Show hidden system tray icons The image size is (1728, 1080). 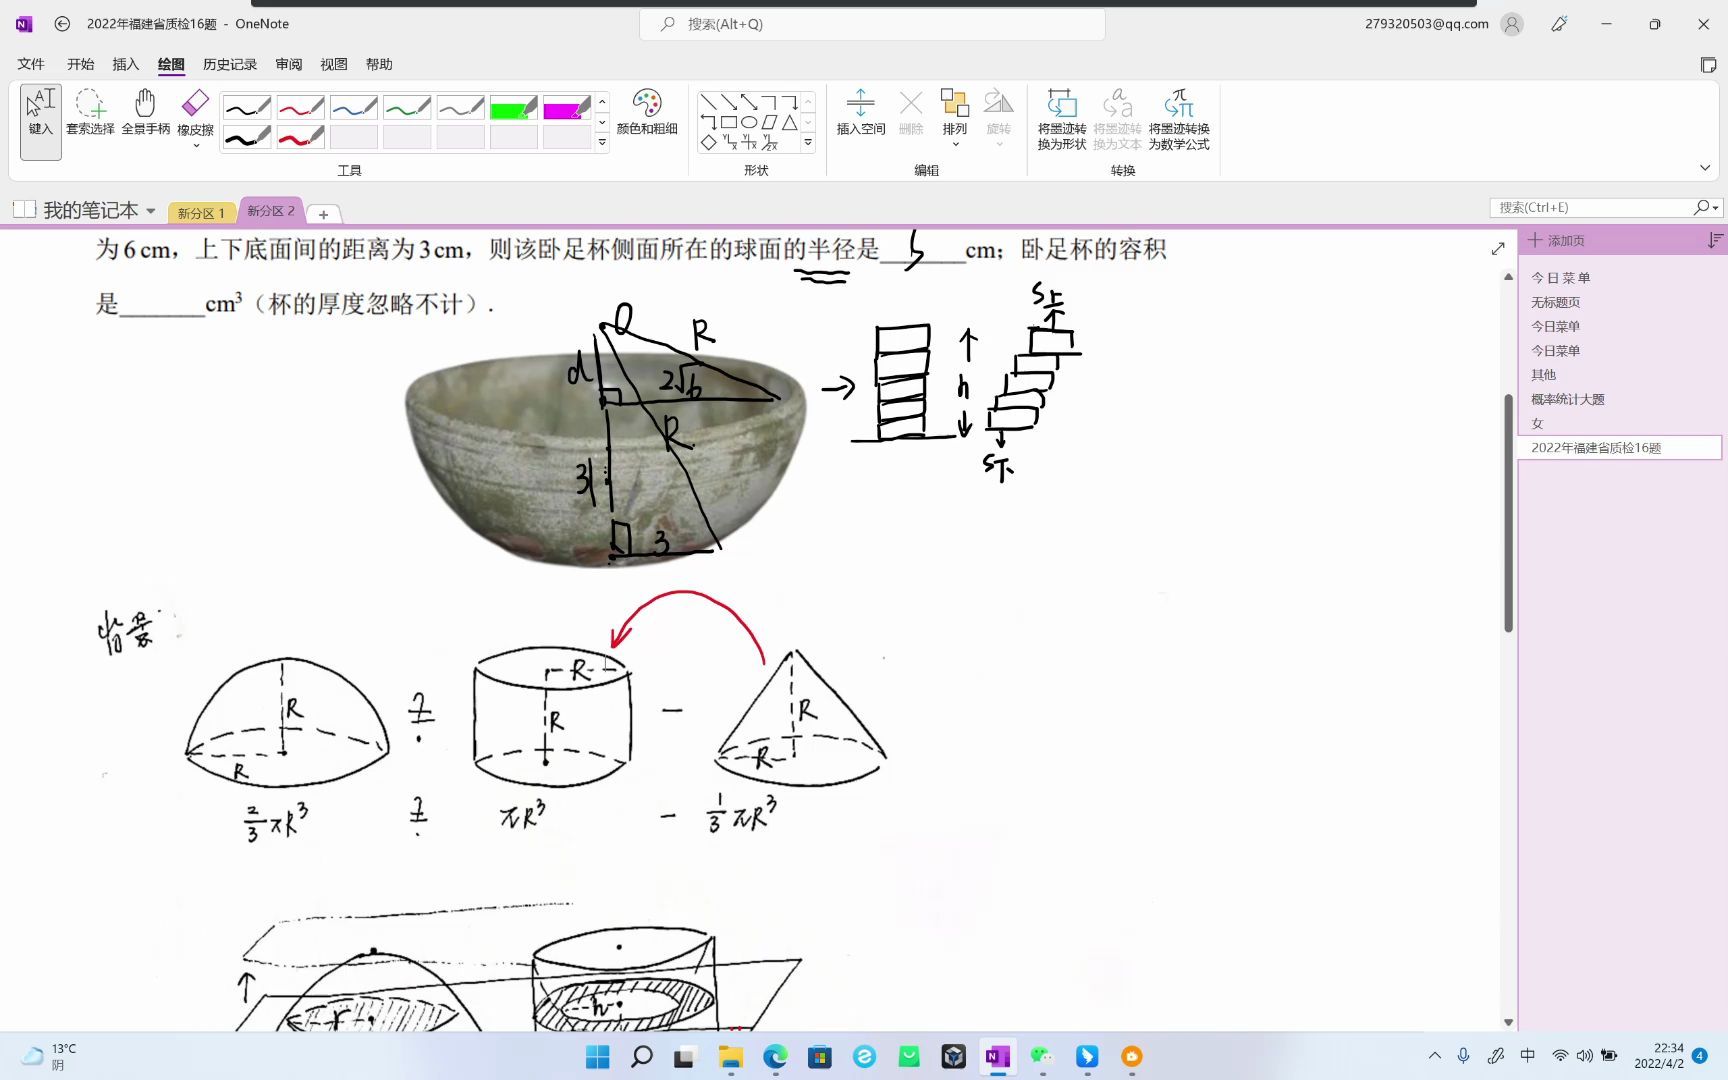[x=1435, y=1056]
